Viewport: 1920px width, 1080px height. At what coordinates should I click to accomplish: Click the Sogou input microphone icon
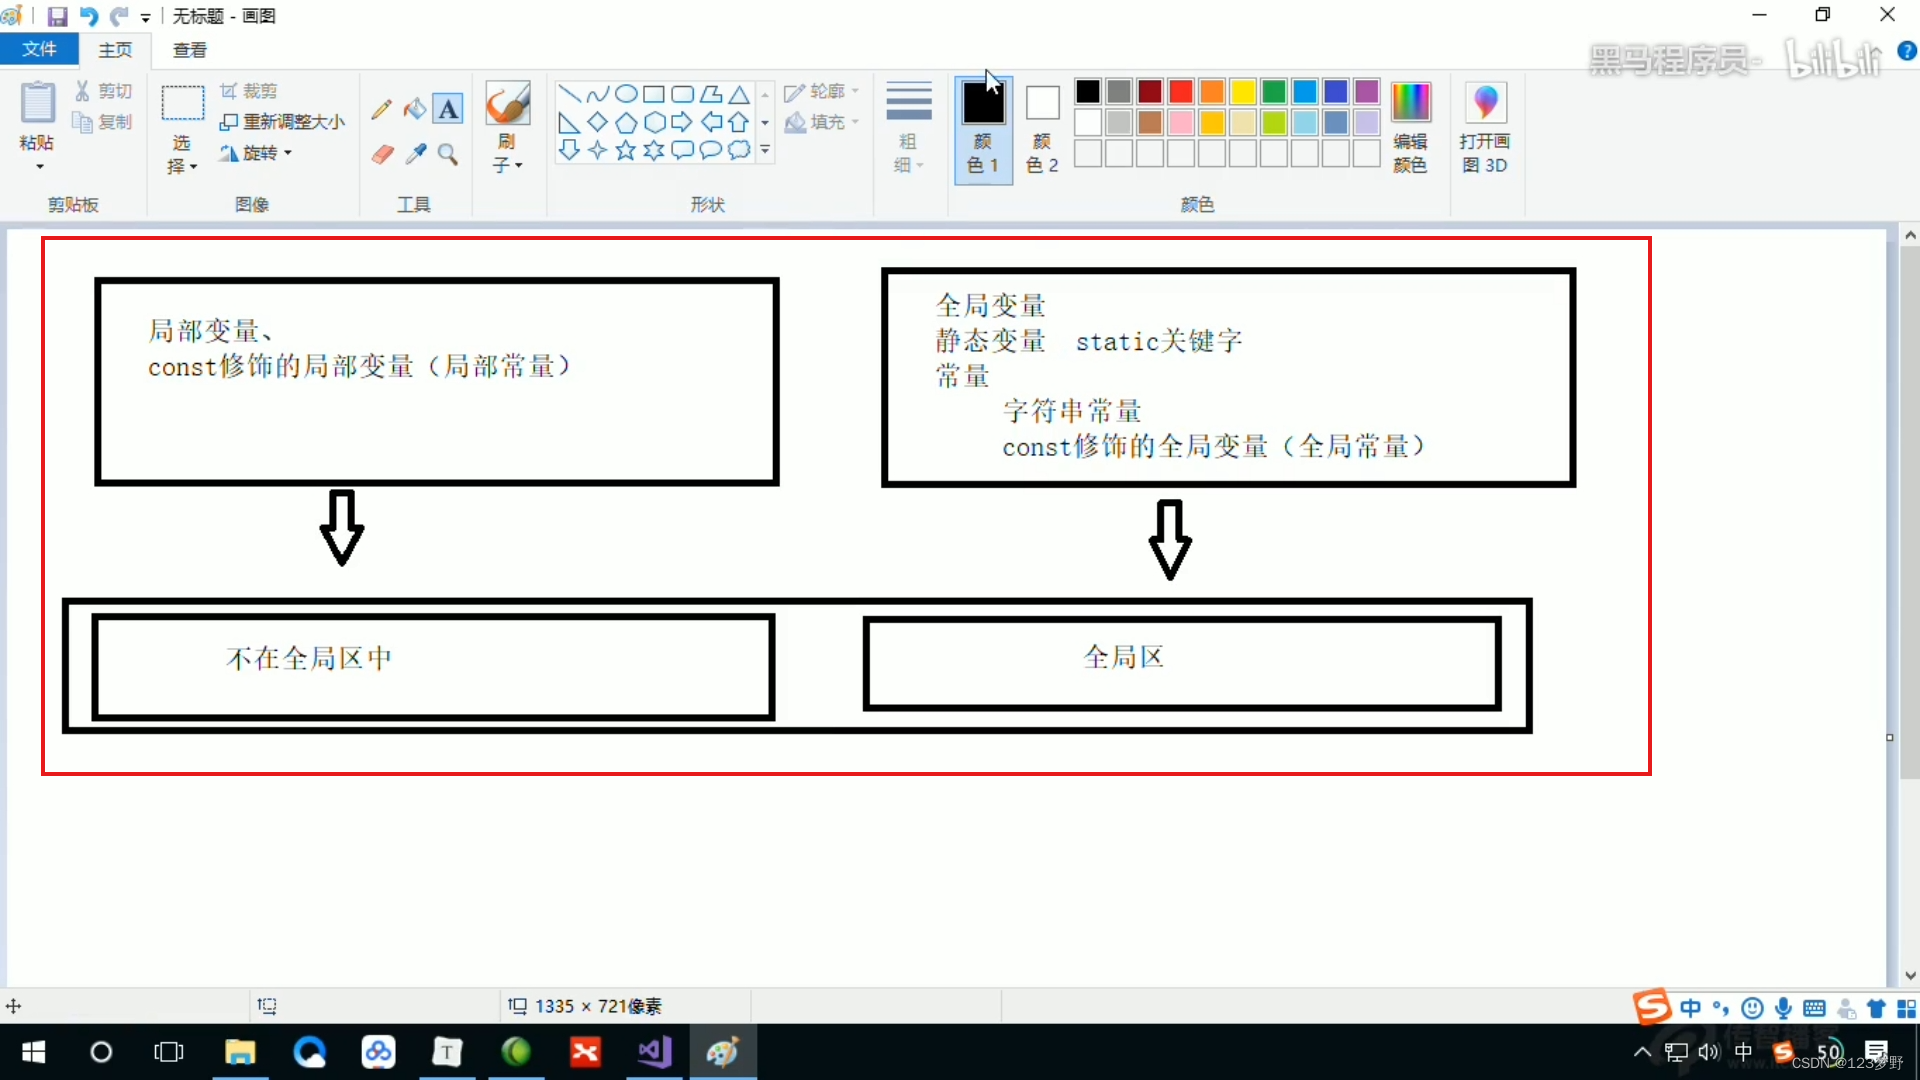click(x=1783, y=1008)
